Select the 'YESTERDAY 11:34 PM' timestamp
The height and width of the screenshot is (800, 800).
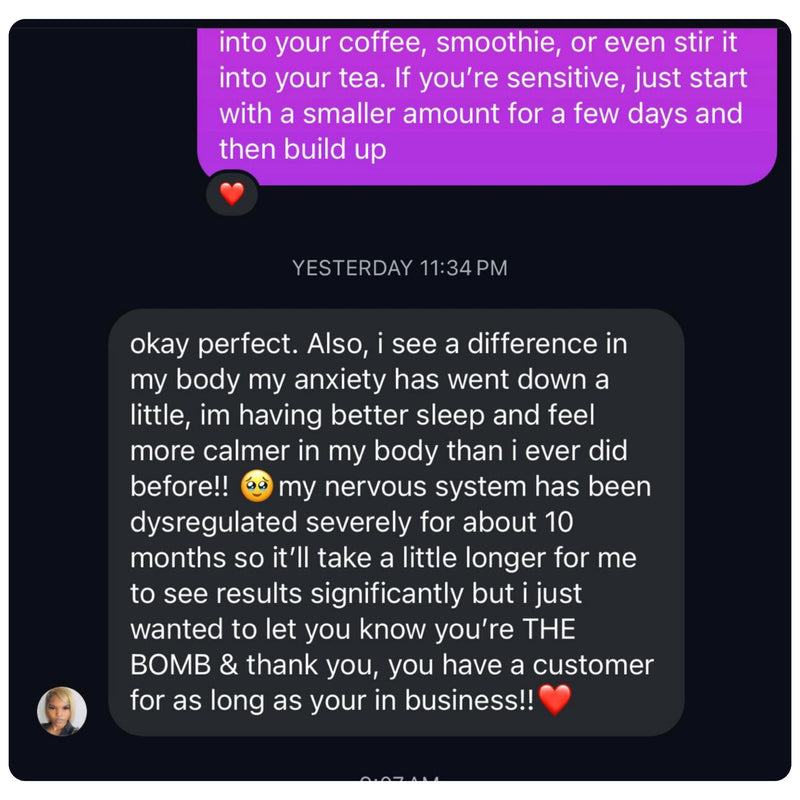coord(399,268)
